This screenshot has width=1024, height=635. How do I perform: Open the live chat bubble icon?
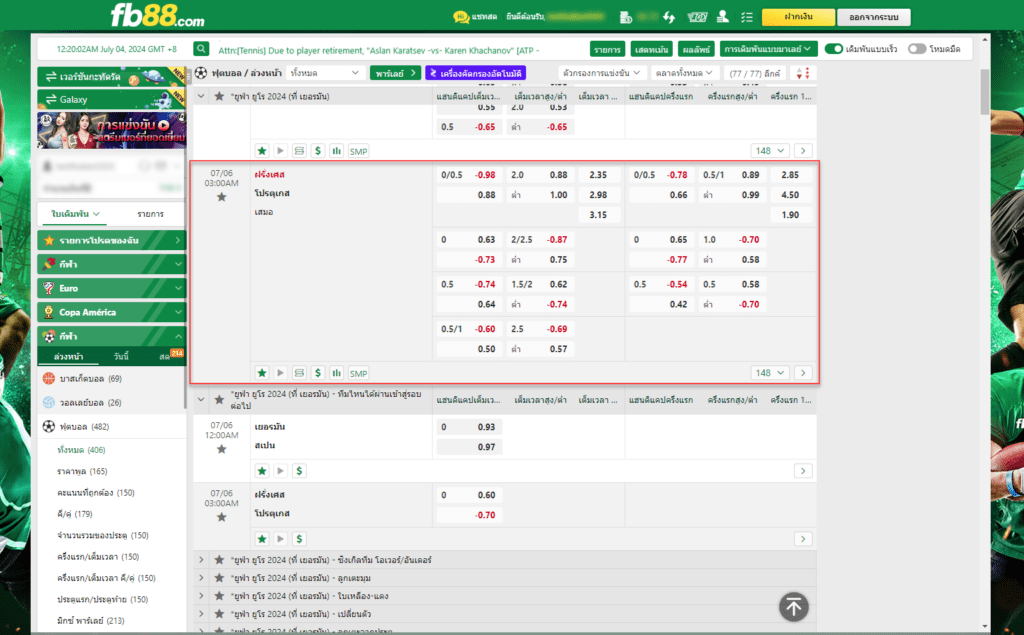(x=461, y=17)
